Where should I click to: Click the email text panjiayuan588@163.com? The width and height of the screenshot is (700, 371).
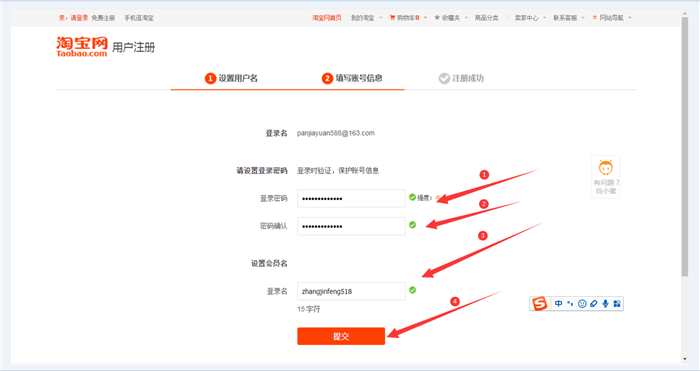336,133
